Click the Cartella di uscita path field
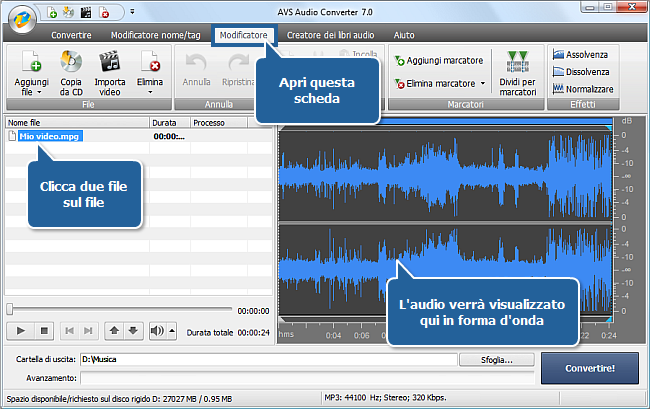Viewport: 650px width, 409px height. pos(268,359)
